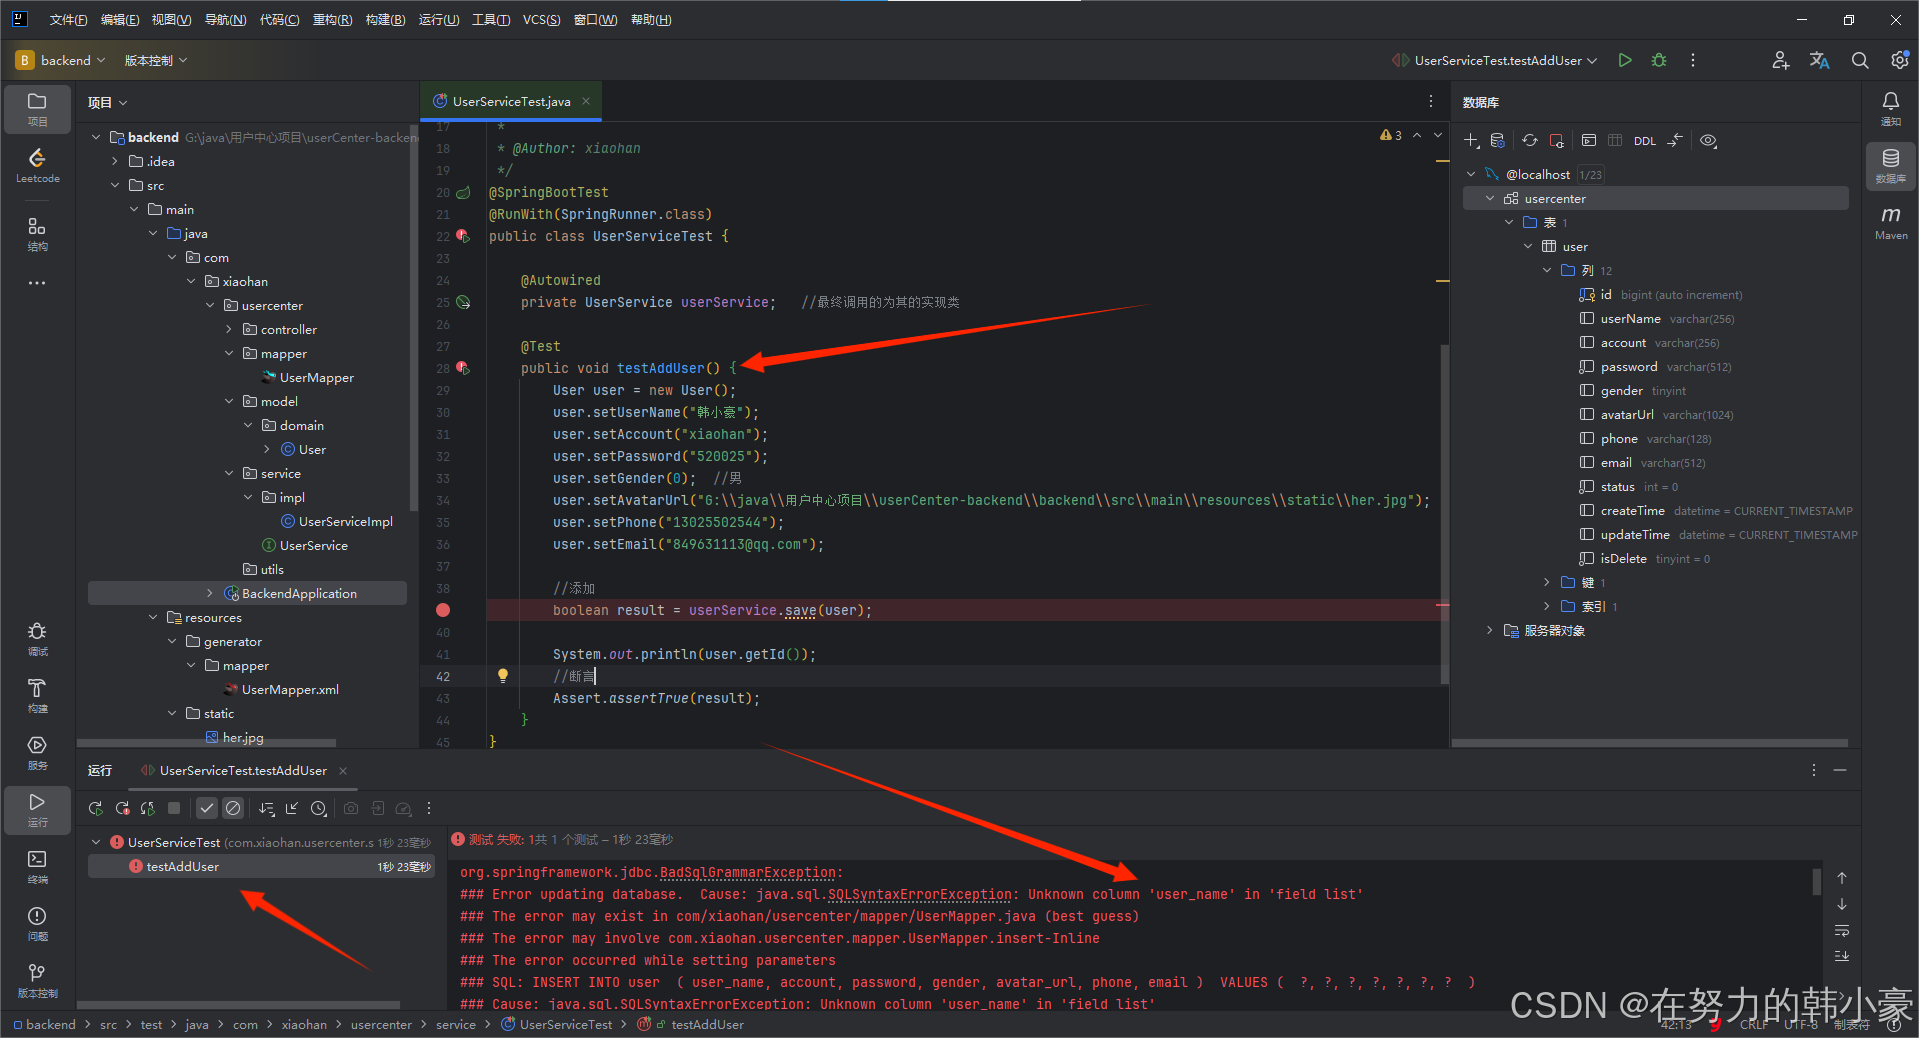View DDL of the selected database object
This screenshot has width=1919, height=1038.
[1644, 140]
